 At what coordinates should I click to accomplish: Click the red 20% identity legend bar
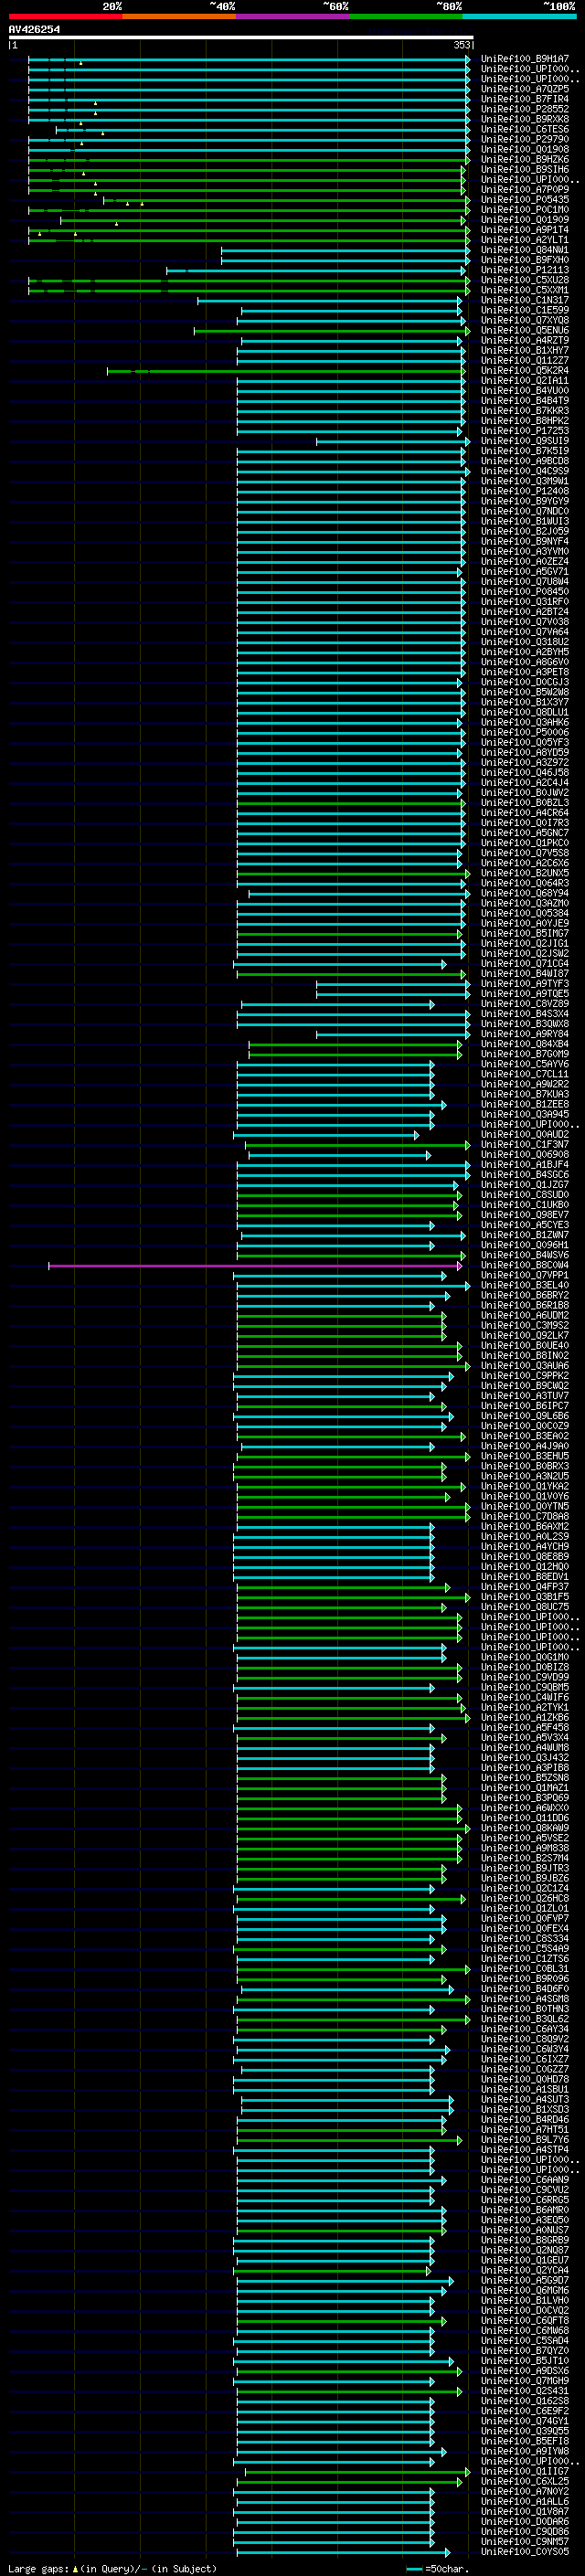(x=65, y=16)
